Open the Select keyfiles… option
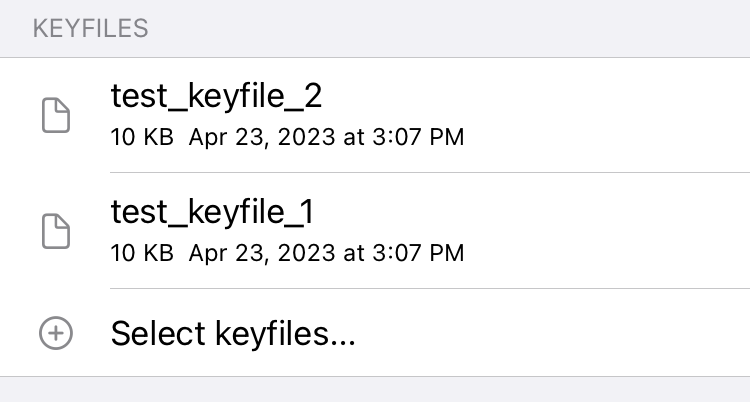This screenshot has height=402, width=750. (233, 333)
